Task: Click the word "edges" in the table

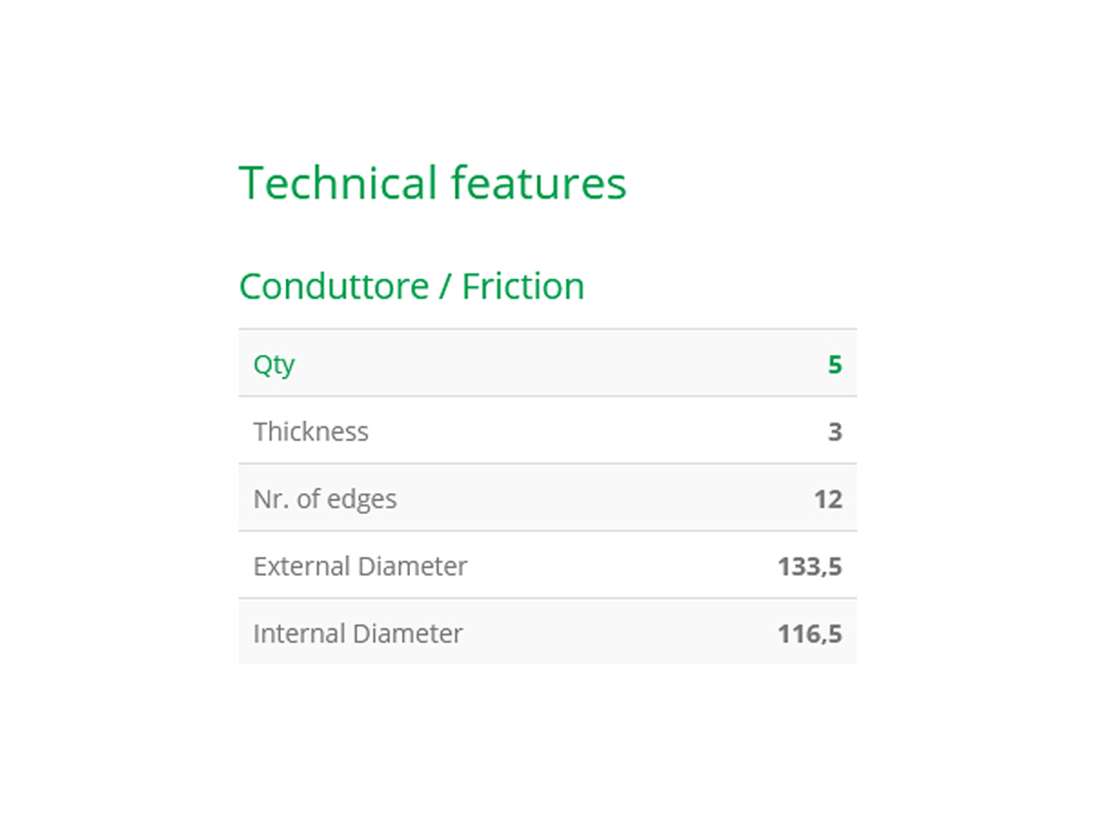Action: [364, 500]
